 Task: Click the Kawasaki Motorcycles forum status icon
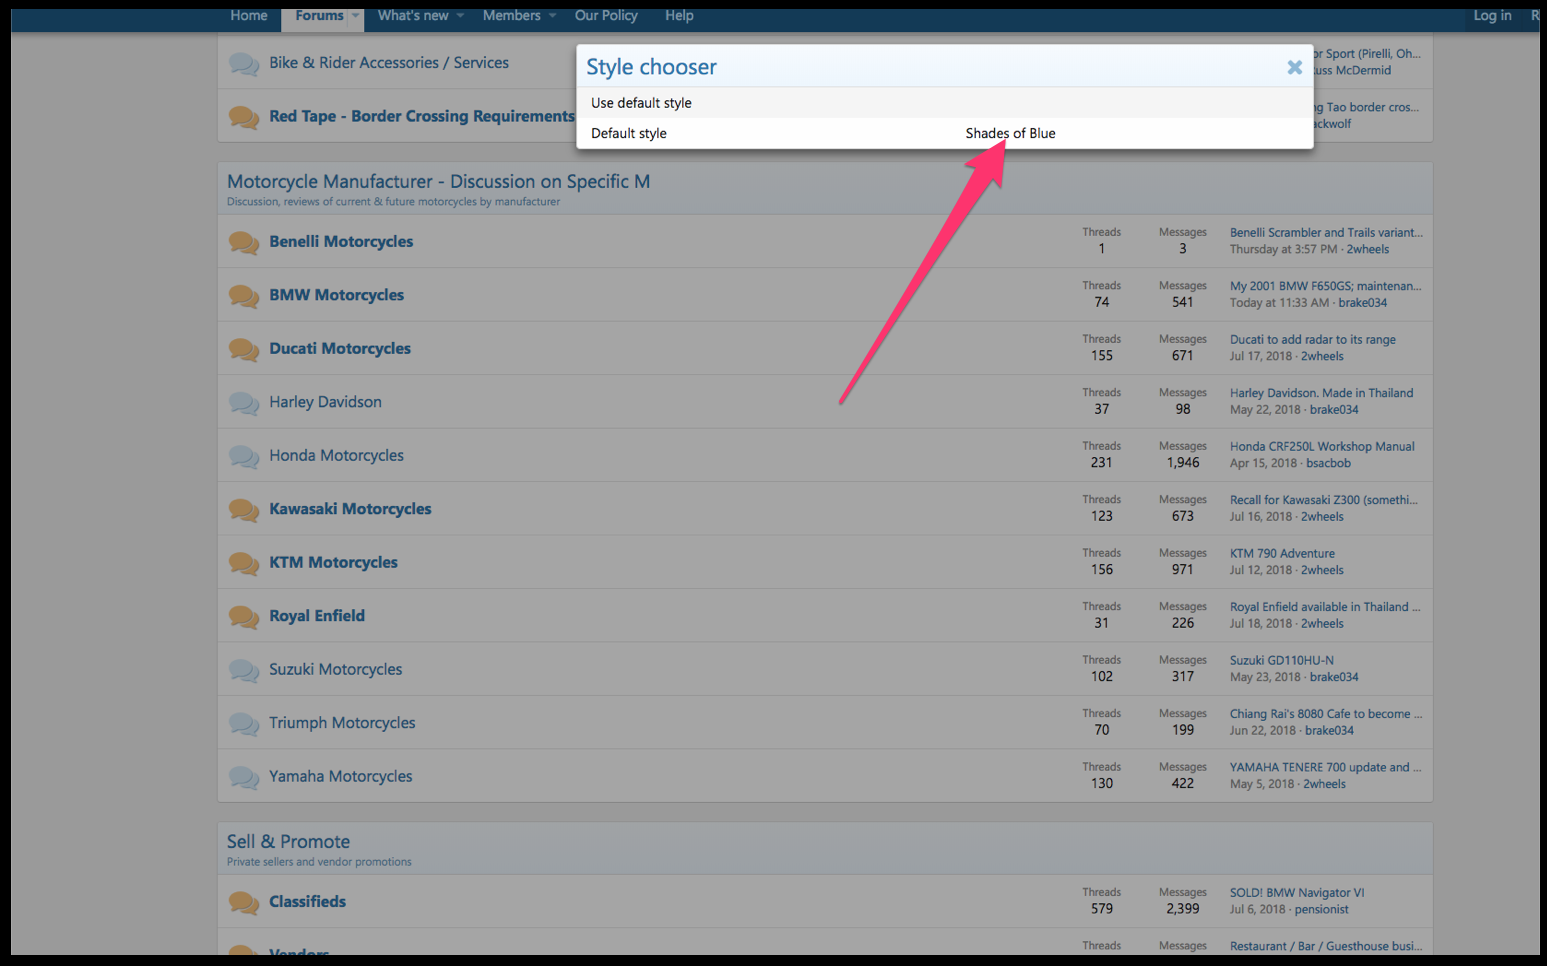[243, 509]
